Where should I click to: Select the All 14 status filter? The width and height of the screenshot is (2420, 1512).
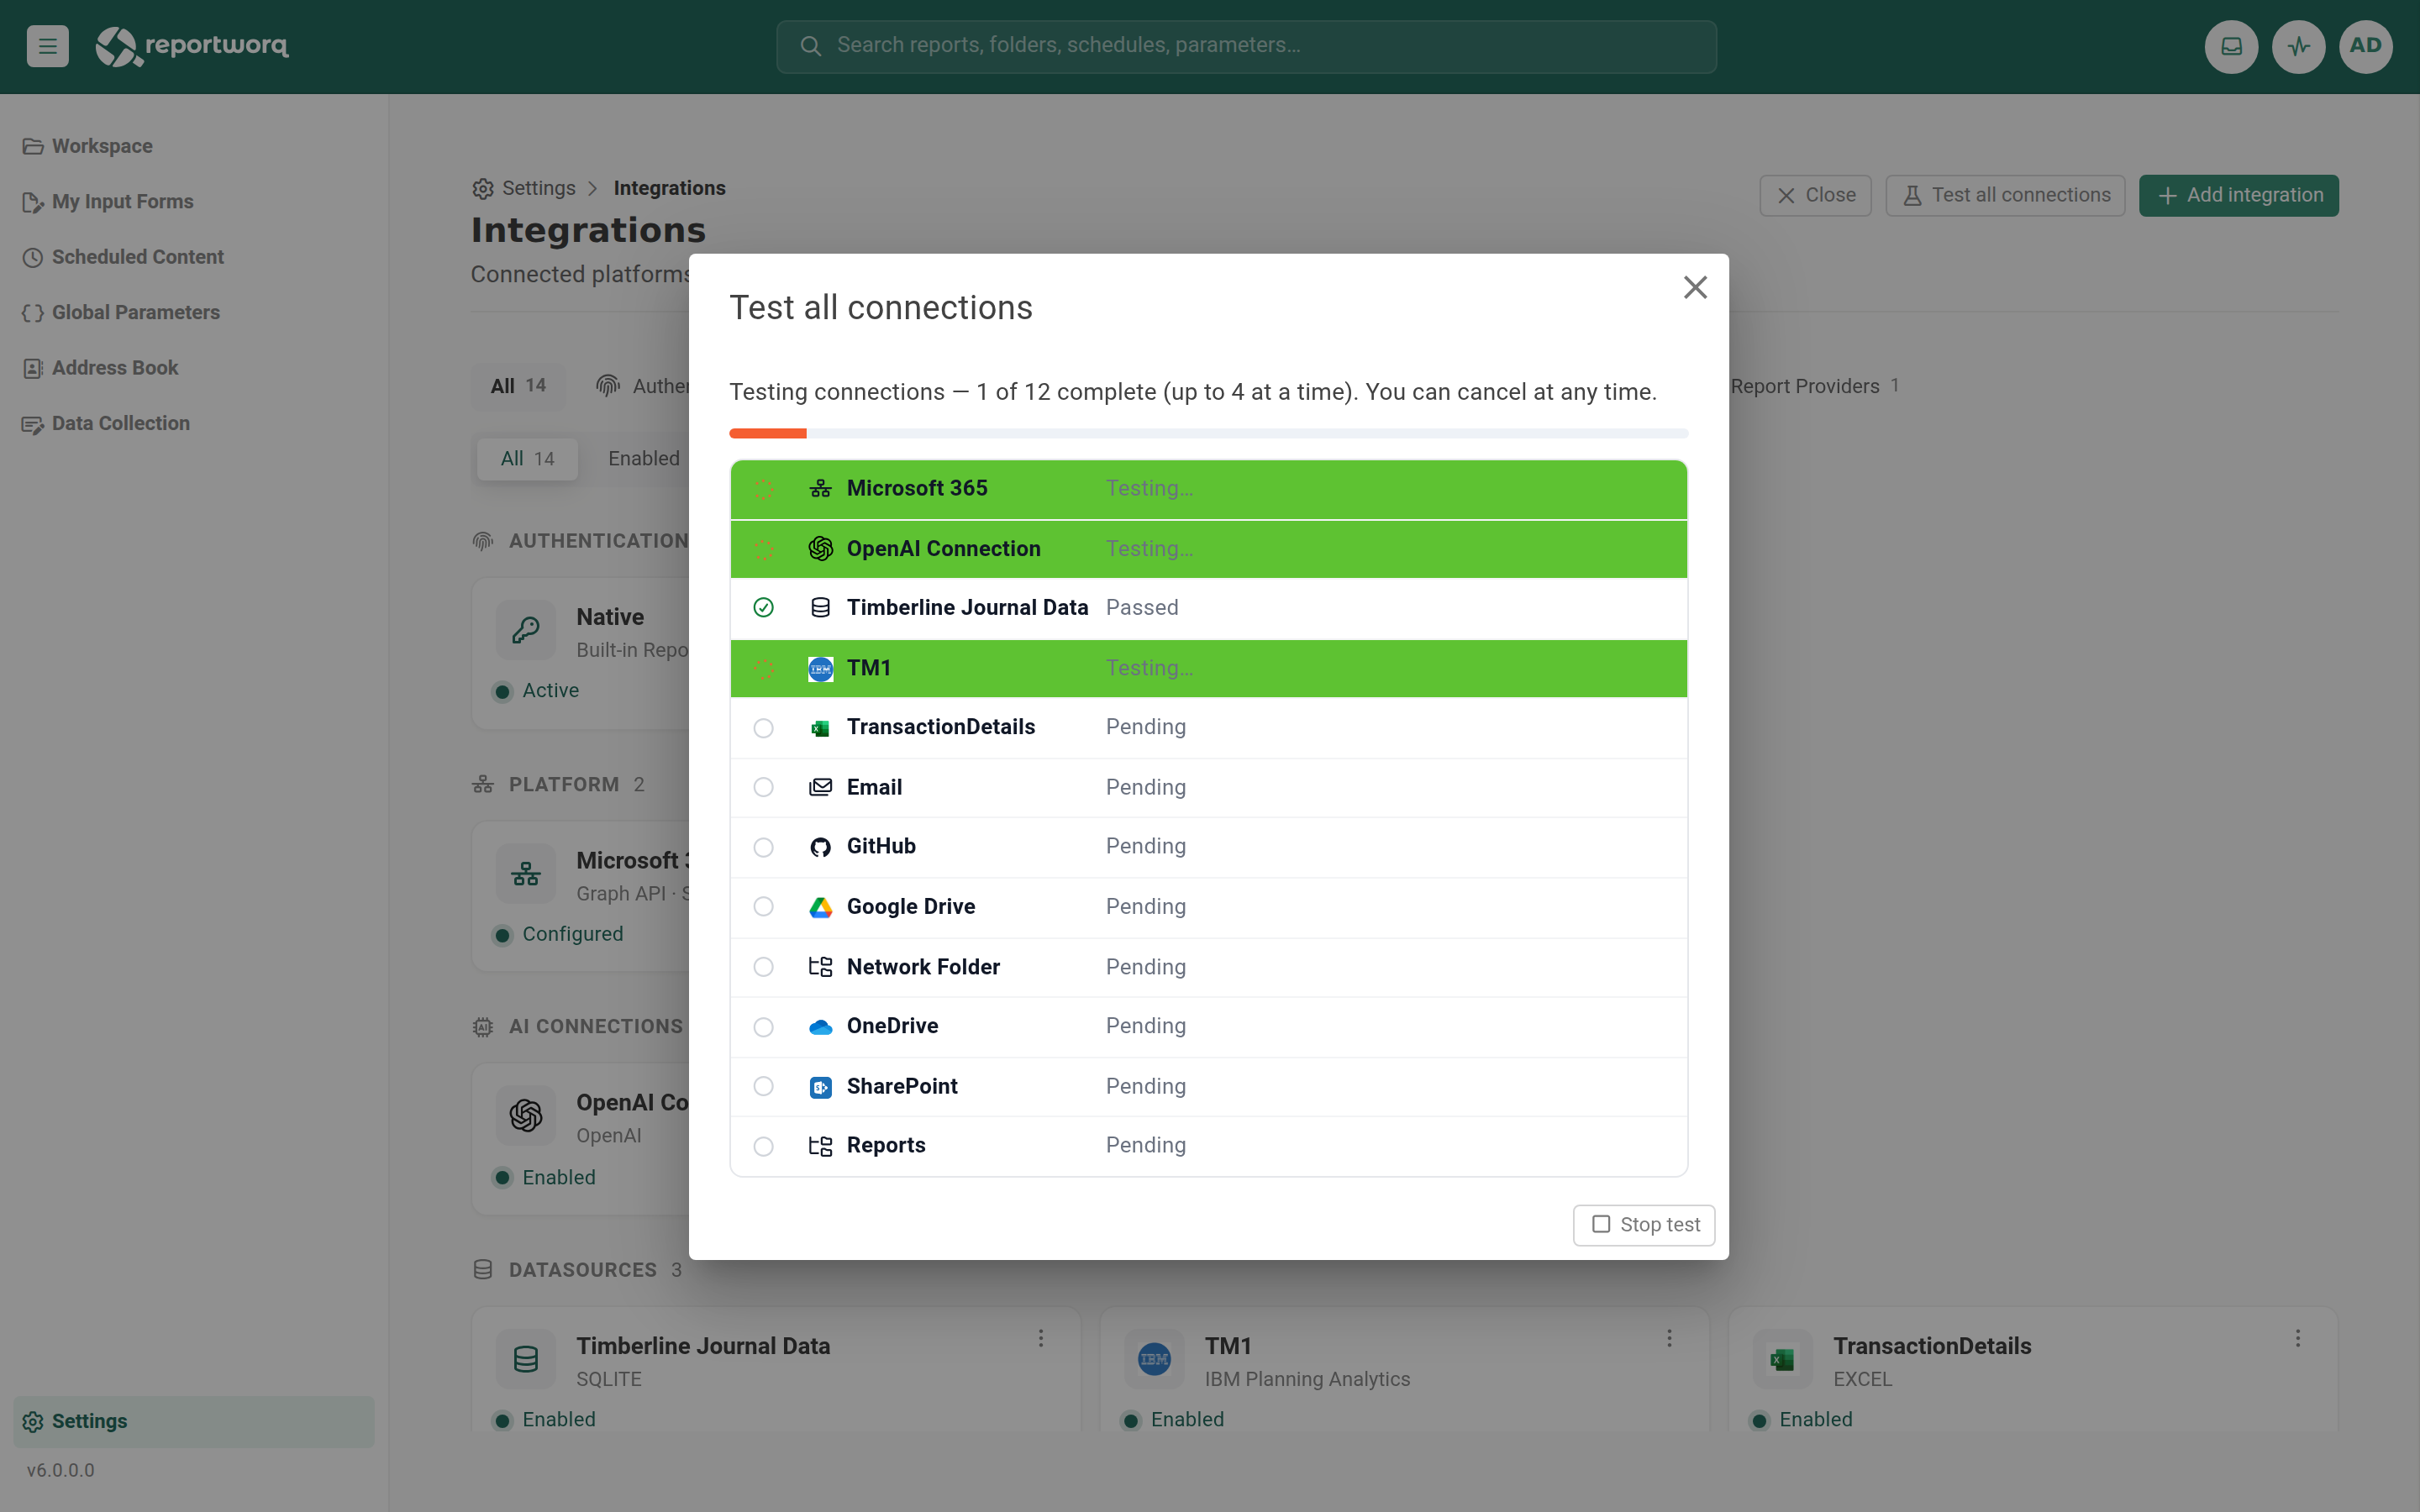527,459
